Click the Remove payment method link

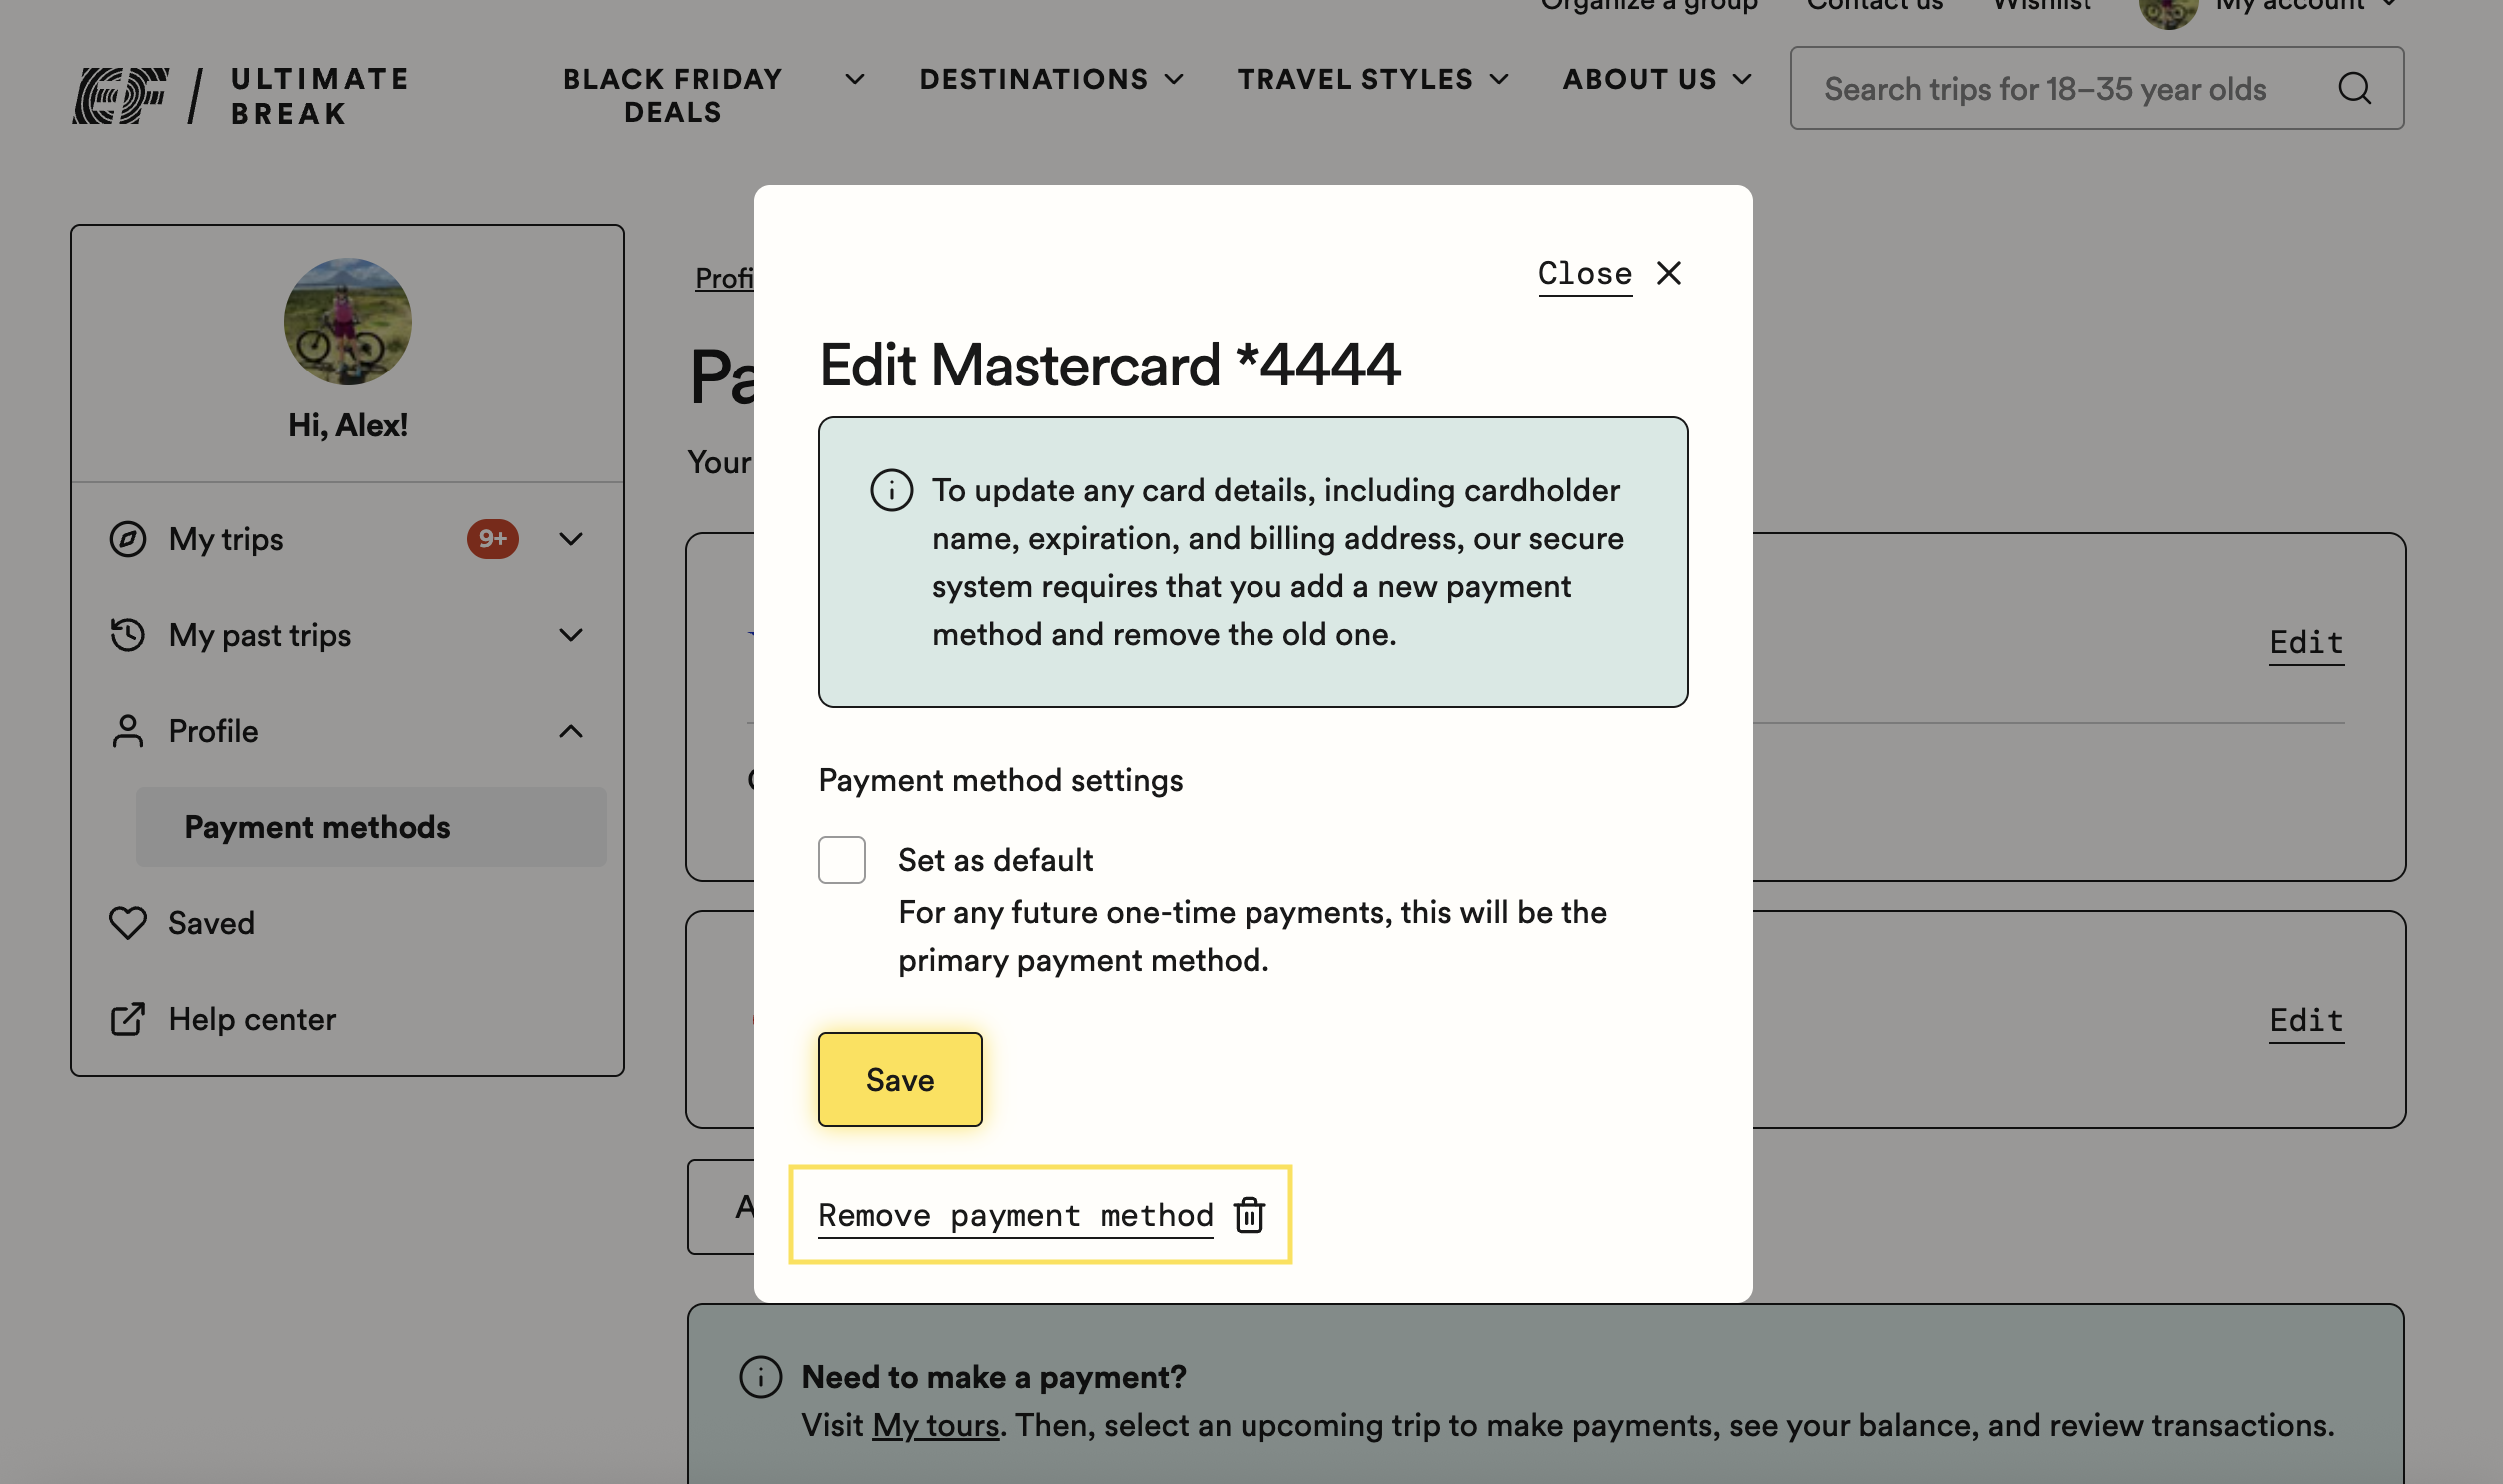click(1015, 1215)
